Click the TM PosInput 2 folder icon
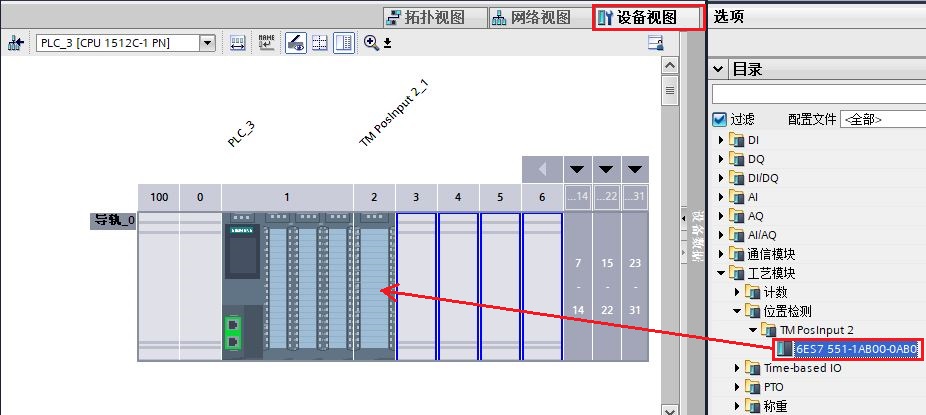The width and height of the screenshot is (926, 415). (x=768, y=330)
